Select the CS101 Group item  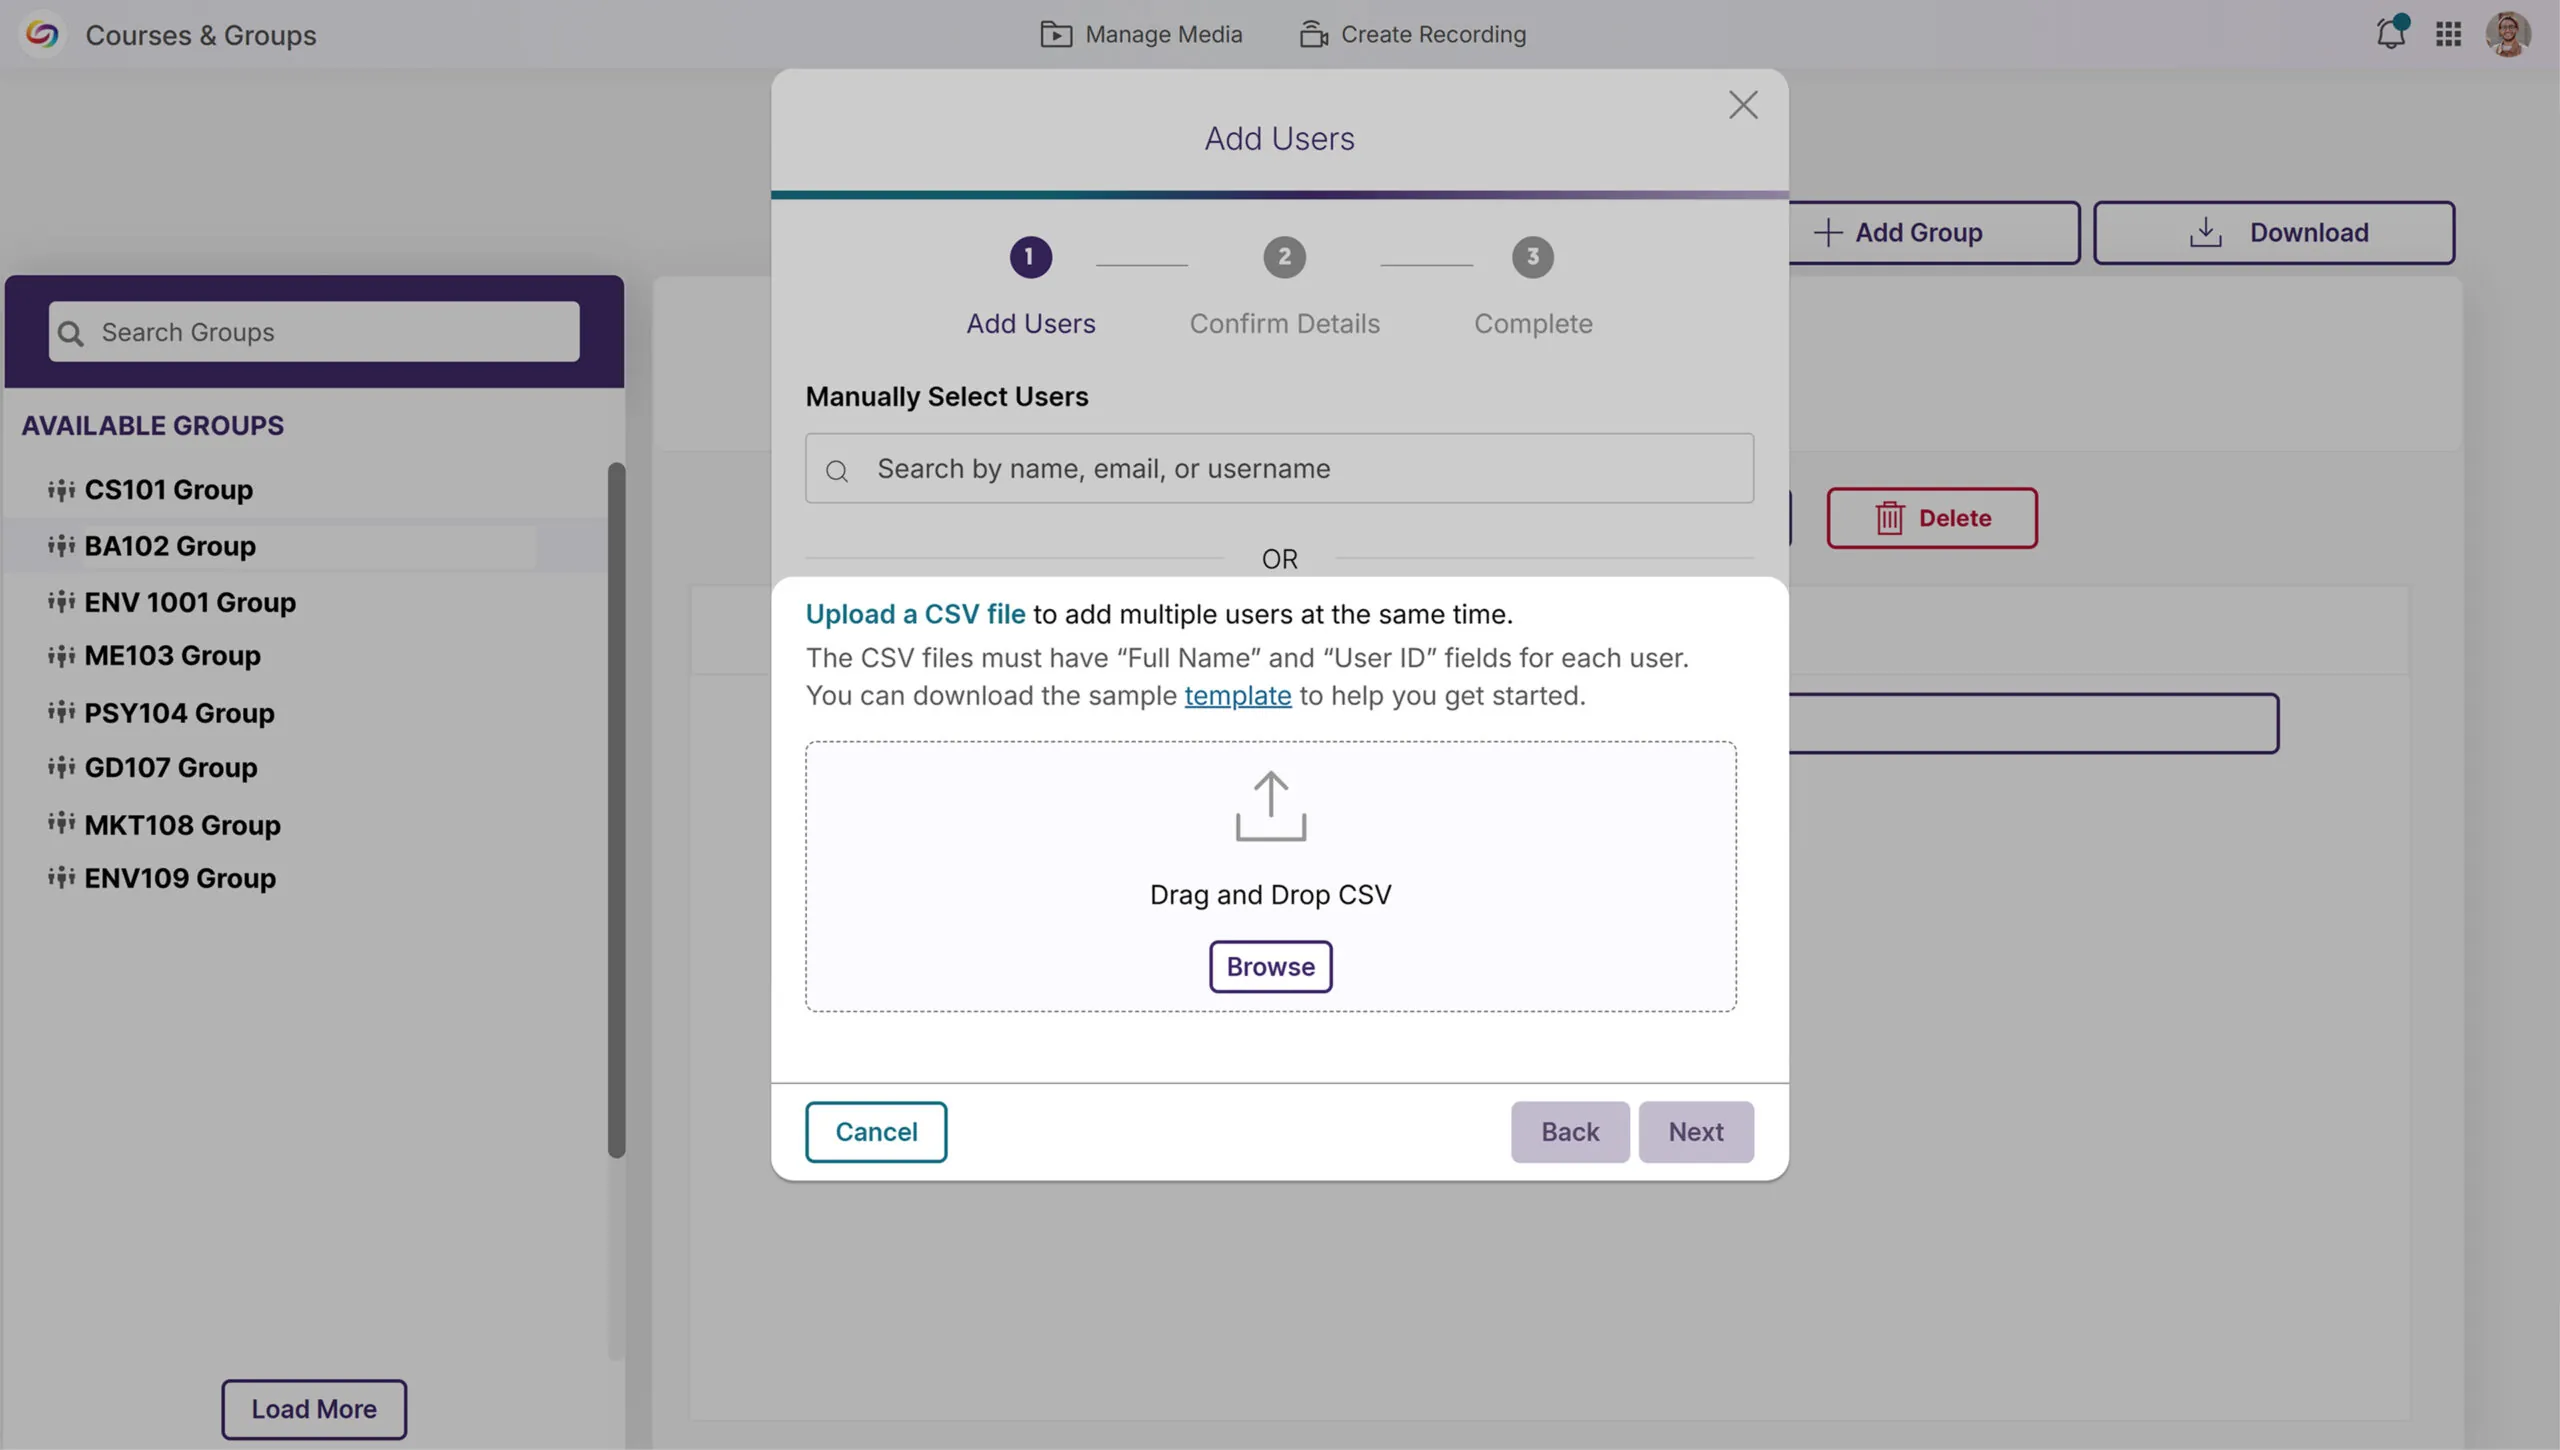(x=168, y=490)
